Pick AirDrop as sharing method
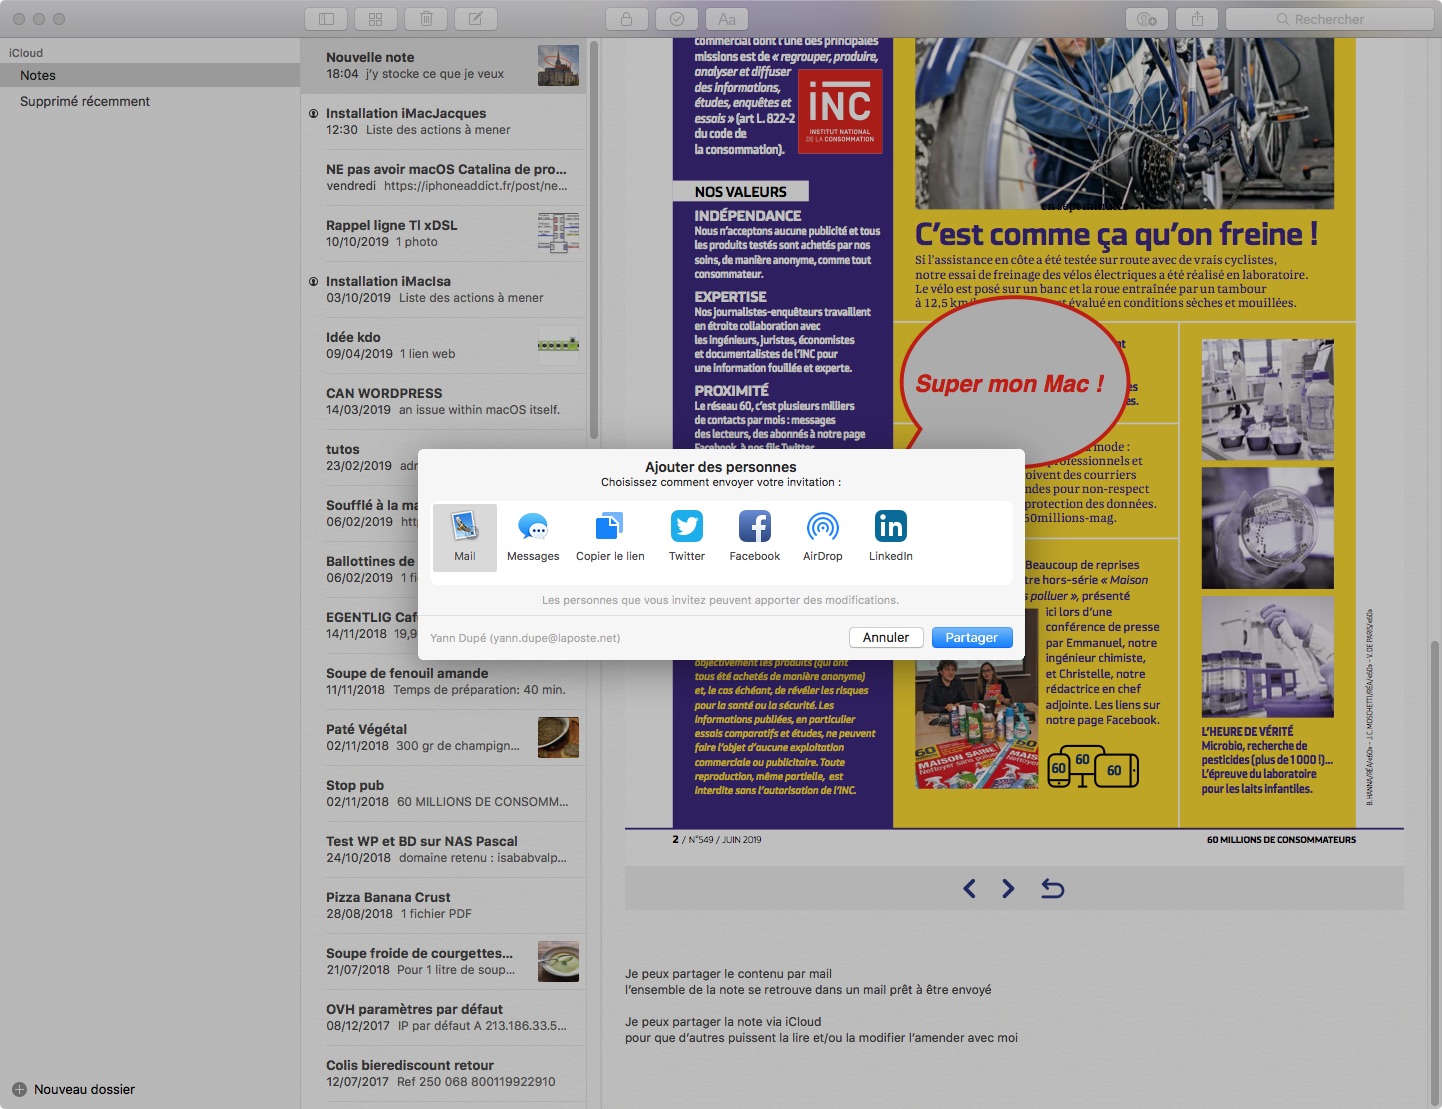This screenshot has height=1109, width=1442. (823, 537)
